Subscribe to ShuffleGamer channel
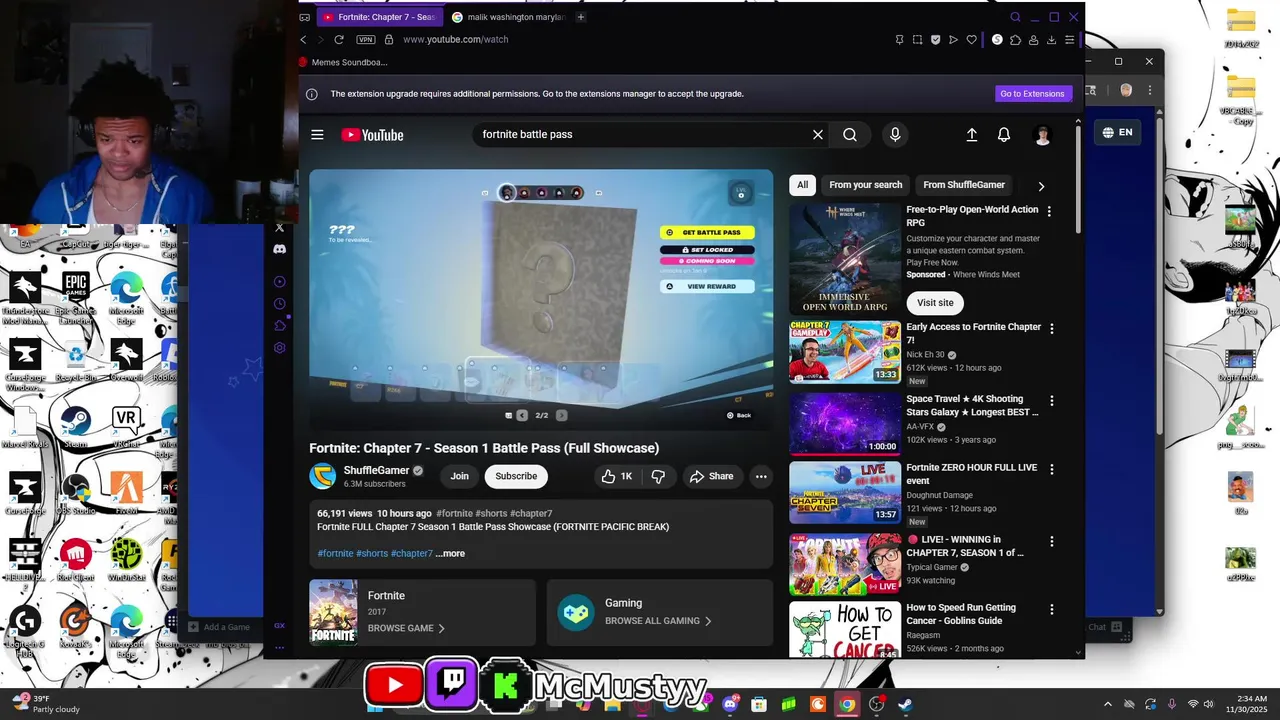This screenshot has height=720, width=1280. [x=516, y=476]
